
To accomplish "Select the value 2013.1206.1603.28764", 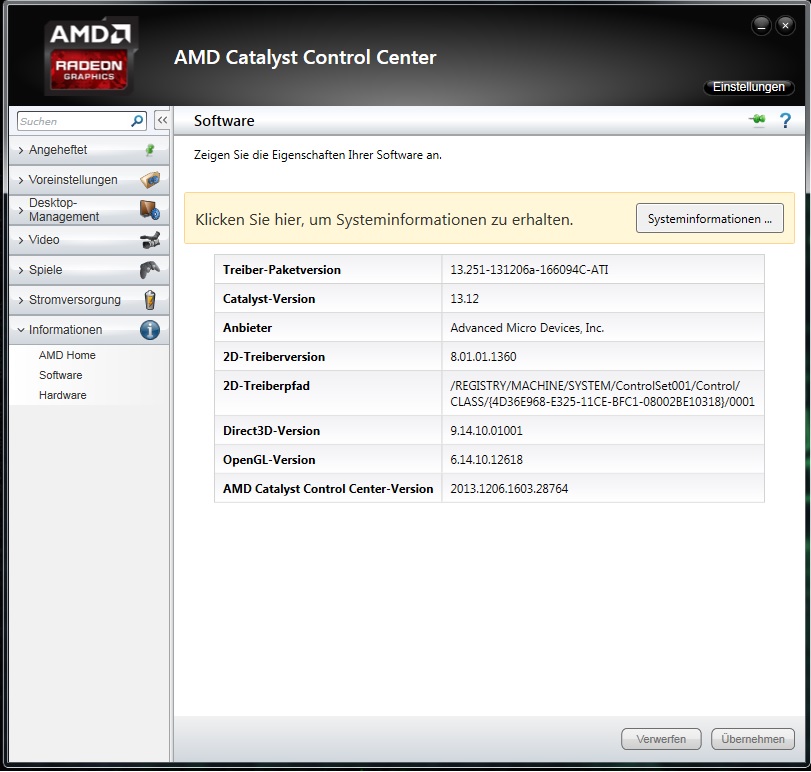I will [x=509, y=489].
